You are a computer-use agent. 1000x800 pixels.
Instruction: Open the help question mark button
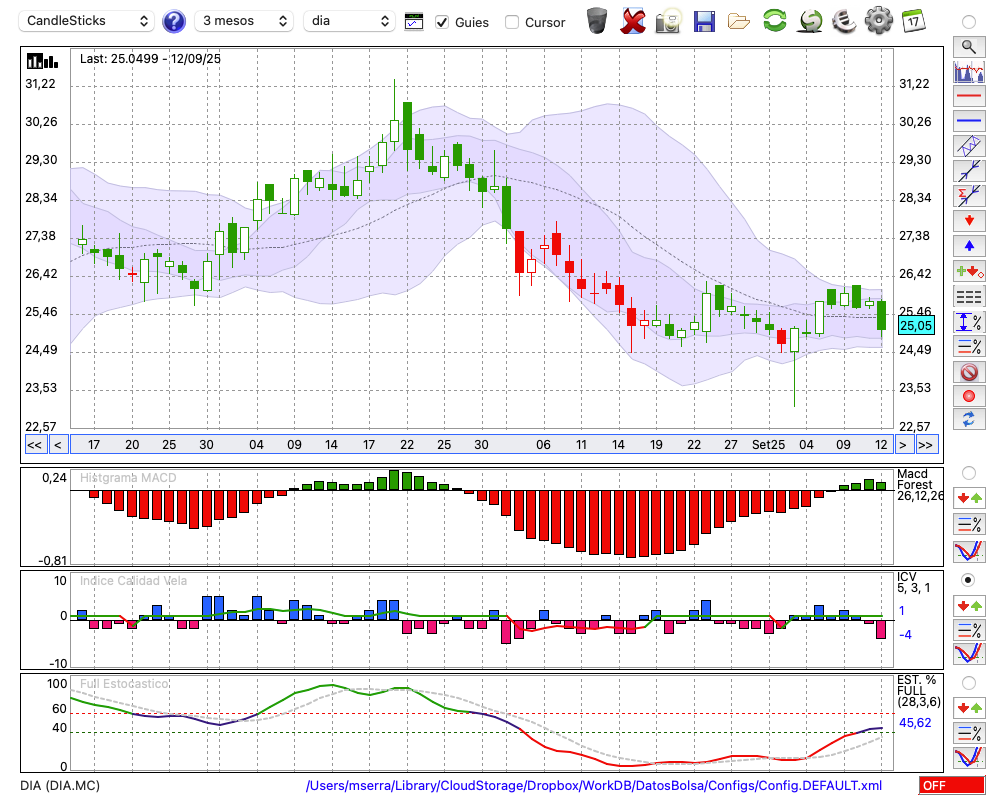(173, 22)
